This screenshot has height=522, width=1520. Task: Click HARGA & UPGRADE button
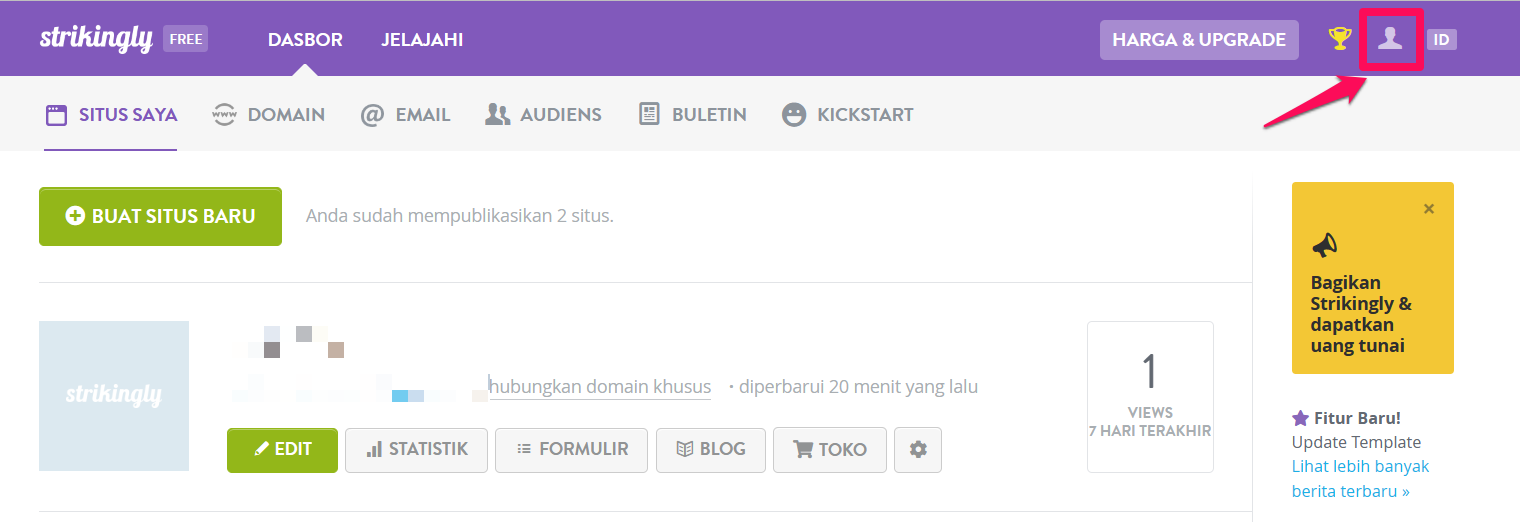pyautogui.click(x=1199, y=40)
